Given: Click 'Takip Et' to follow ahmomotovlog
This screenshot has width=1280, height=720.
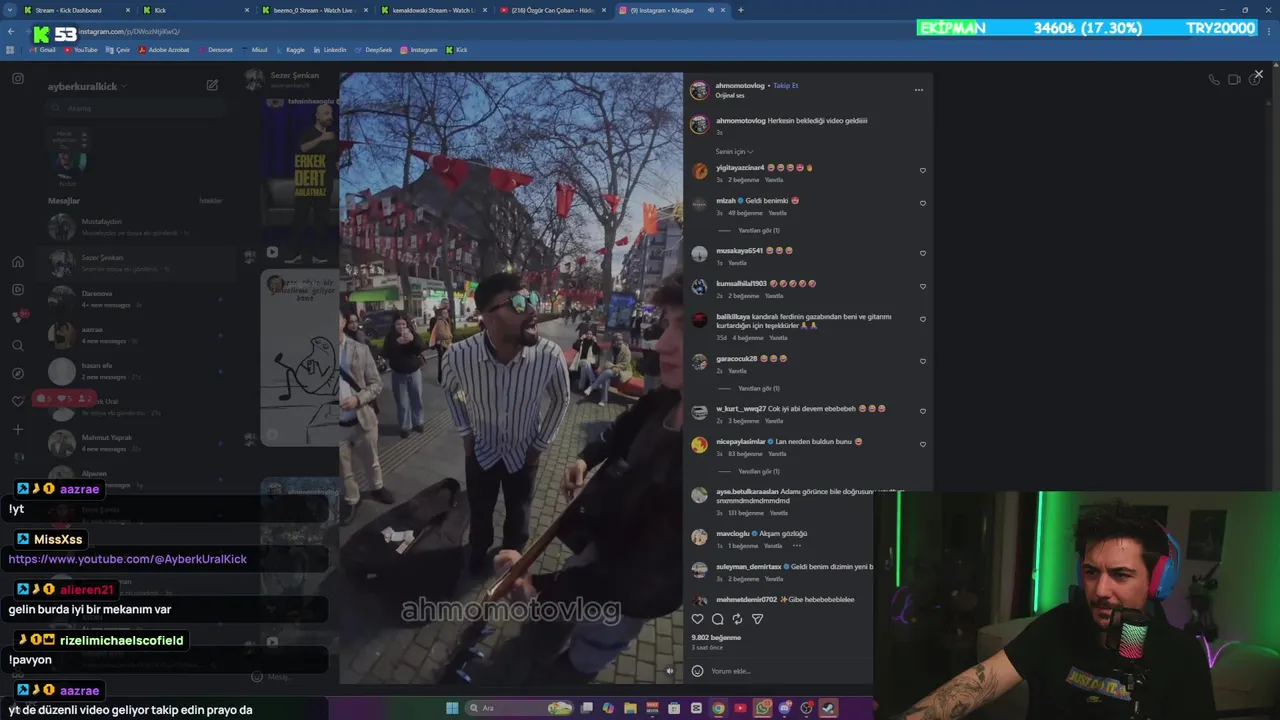Looking at the screenshot, I should click(786, 86).
